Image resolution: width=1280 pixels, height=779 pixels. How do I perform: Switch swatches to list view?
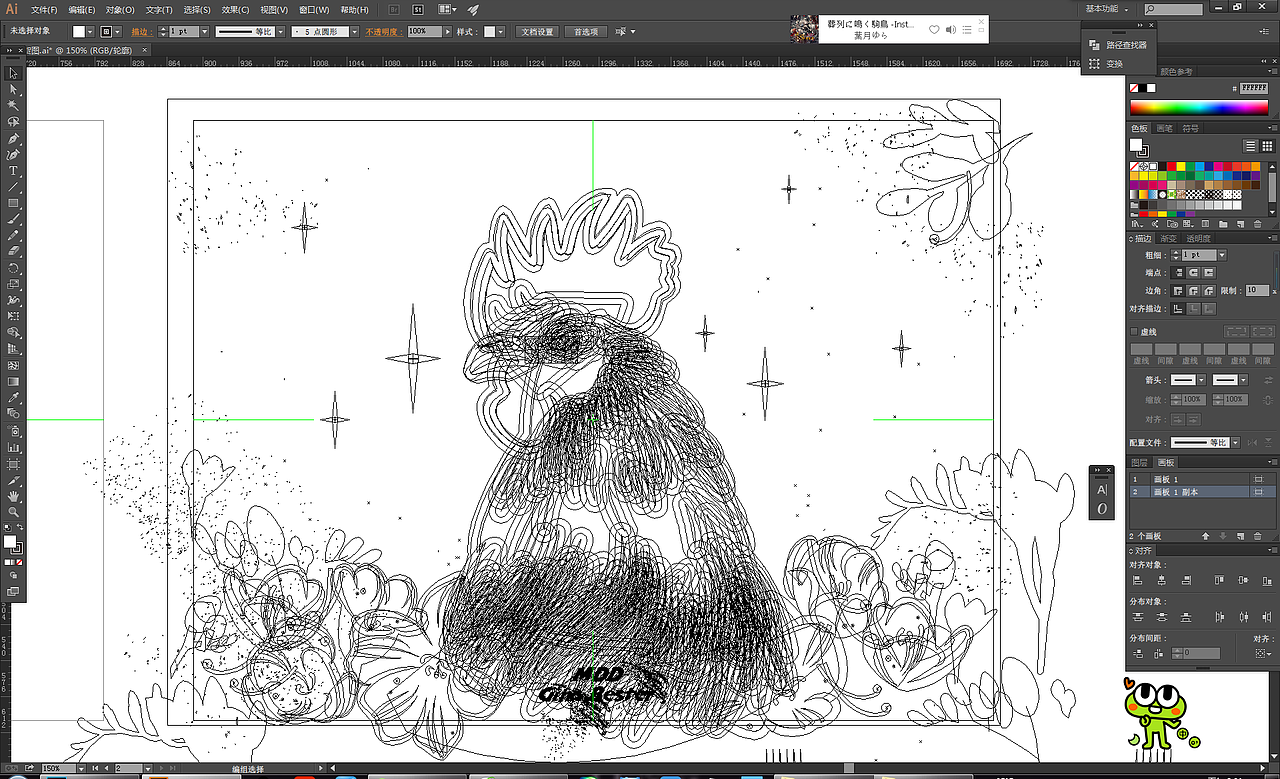1250,146
